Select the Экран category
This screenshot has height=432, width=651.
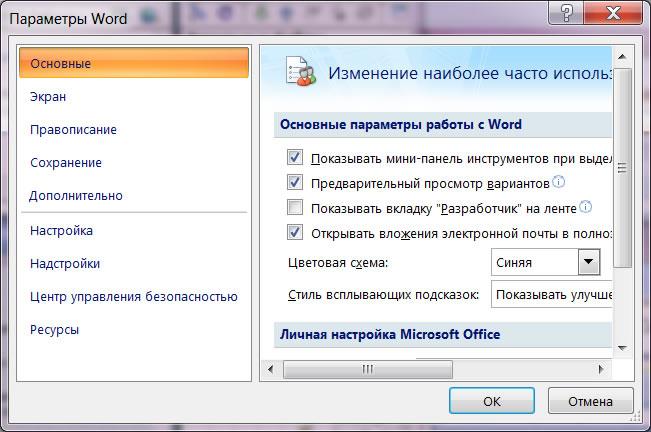(x=48, y=97)
